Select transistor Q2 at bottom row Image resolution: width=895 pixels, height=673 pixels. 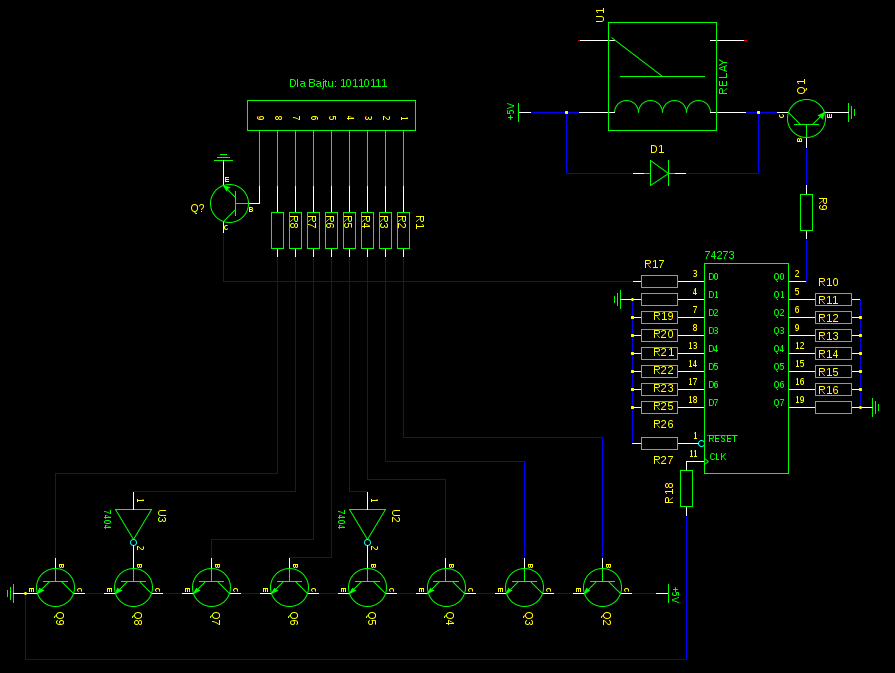[x=603, y=588]
